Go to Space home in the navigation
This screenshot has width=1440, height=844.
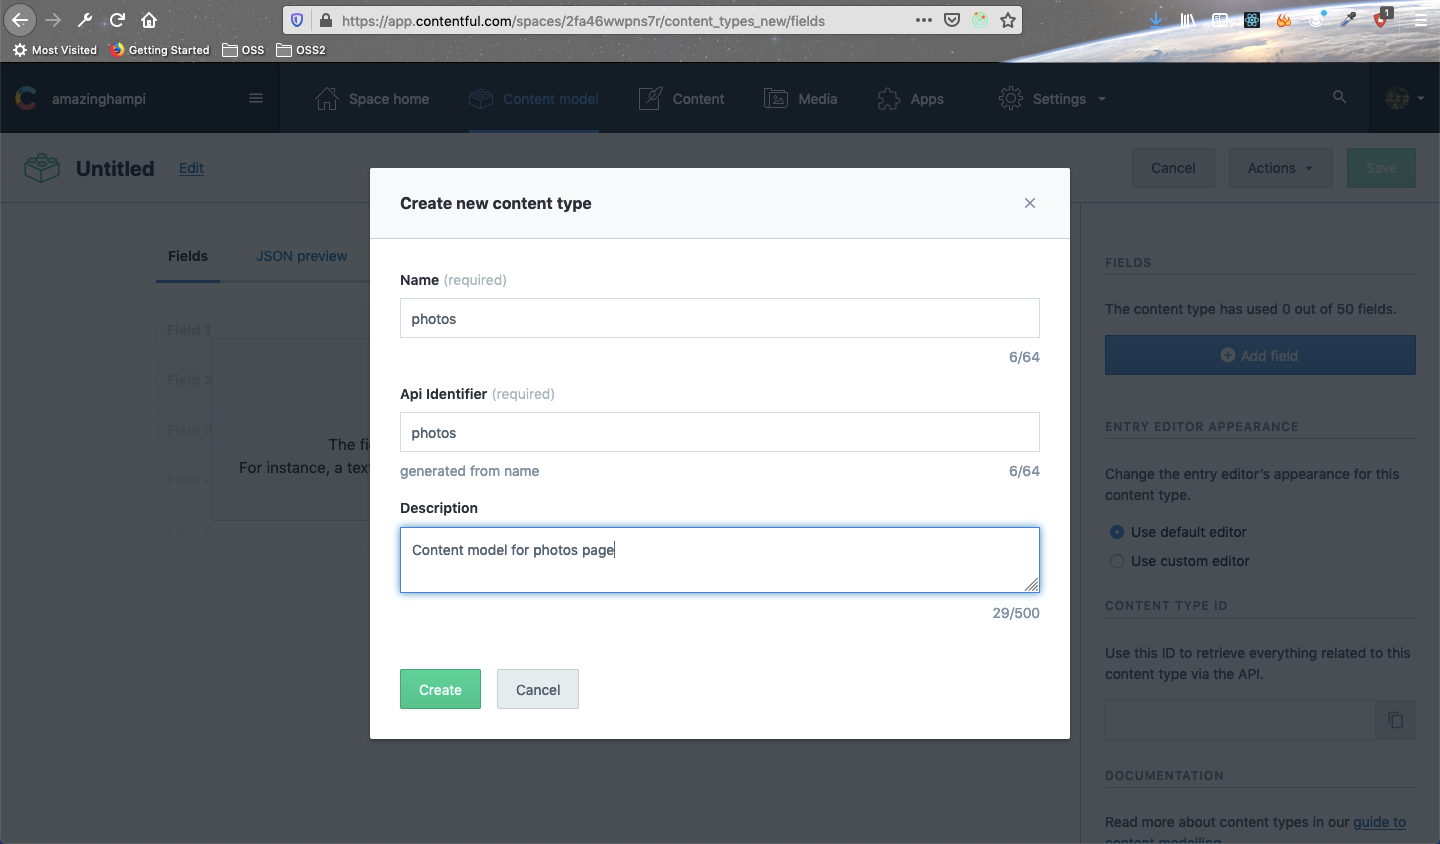pyautogui.click(x=372, y=98)
